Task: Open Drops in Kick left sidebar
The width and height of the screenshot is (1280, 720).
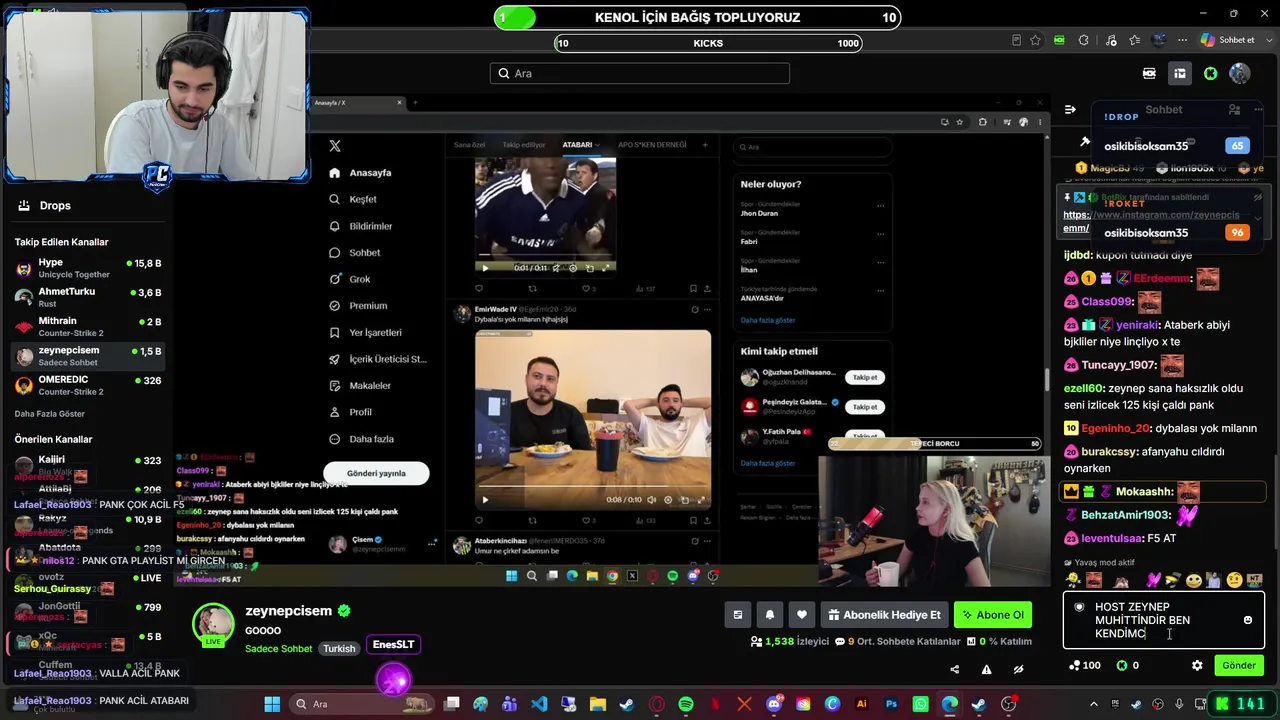Action: pyautogui.click(x=45, y=206)
